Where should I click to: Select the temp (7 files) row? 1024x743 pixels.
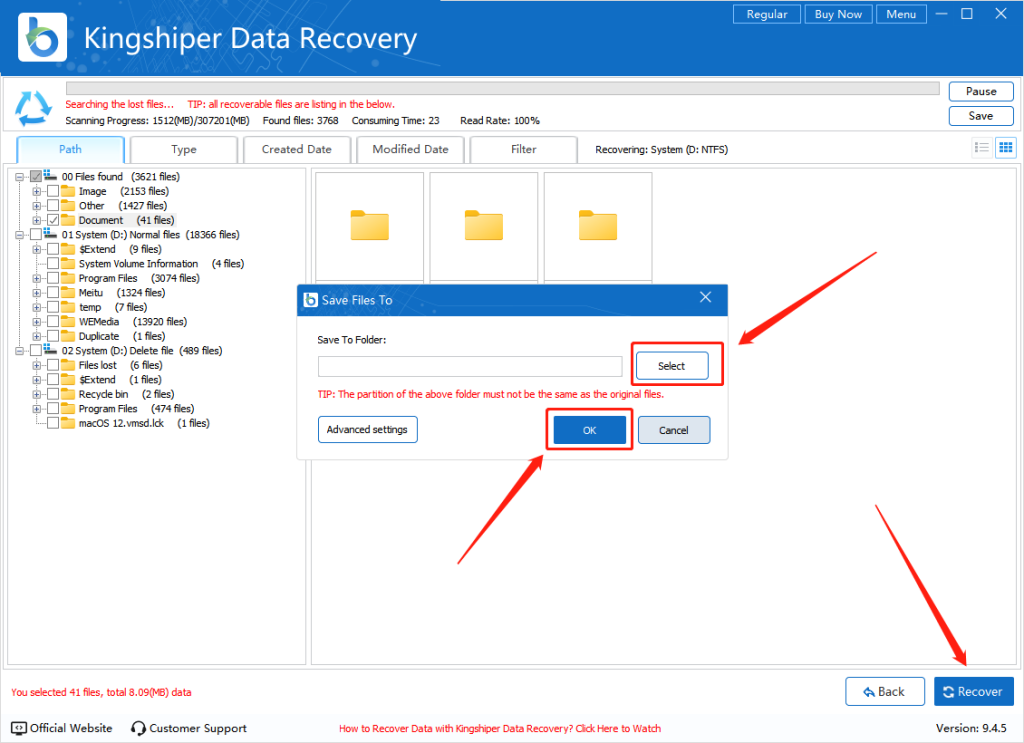(113, 307)
